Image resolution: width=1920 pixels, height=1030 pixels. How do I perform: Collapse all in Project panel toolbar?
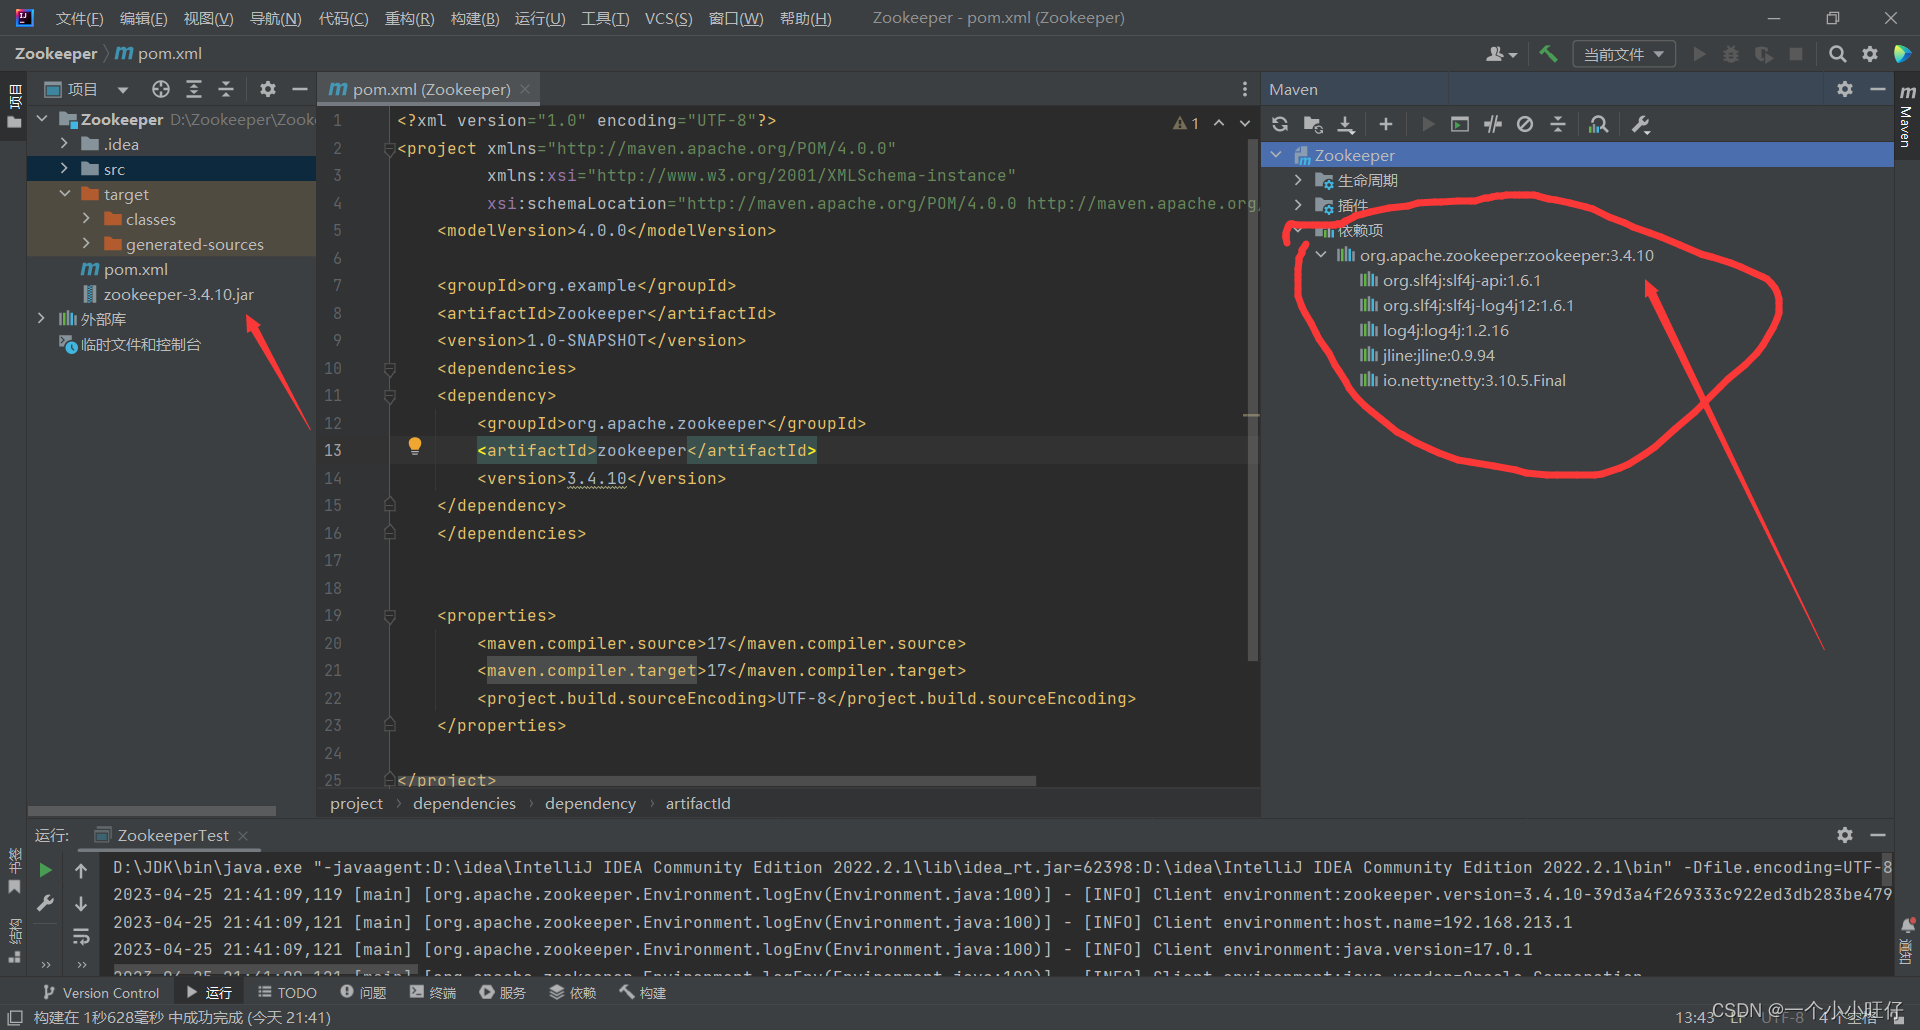tap(226, 89)
